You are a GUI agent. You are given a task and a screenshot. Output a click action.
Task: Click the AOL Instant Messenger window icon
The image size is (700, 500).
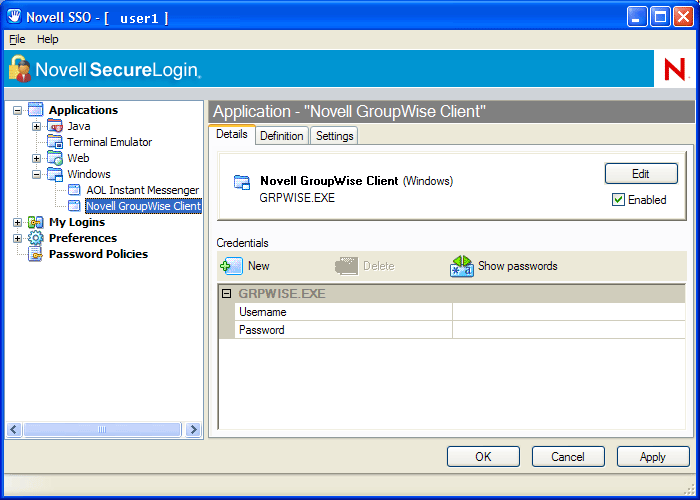click(x=74, y=190)
